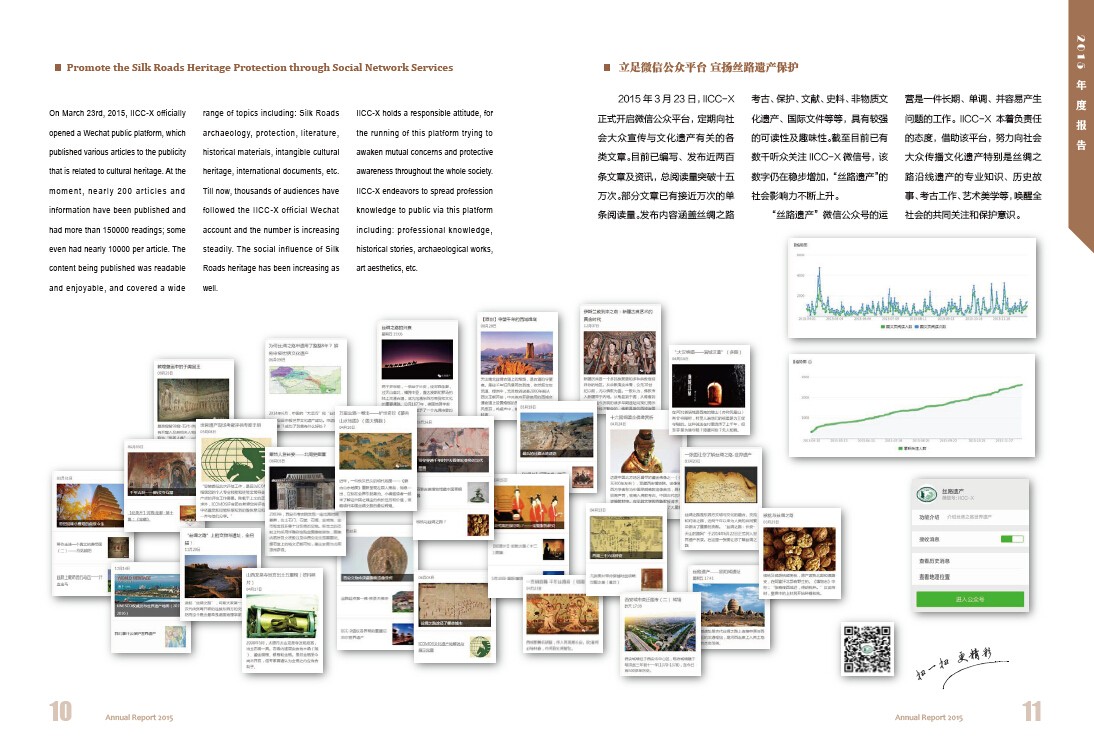Open the rocky excavation site photo
The height and width of the screenshot is (739, 1094).
pyautogui.click(x=556, y=435)
